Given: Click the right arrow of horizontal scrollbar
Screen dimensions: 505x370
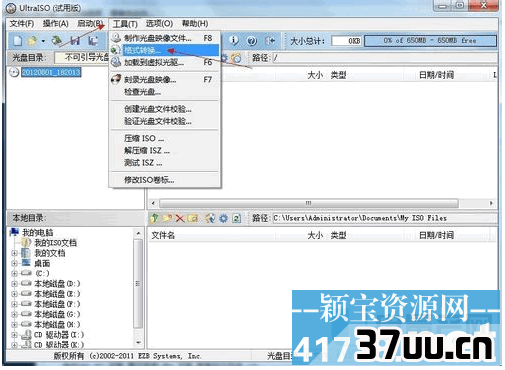Looking at the screenshot, I should [491, 203].
